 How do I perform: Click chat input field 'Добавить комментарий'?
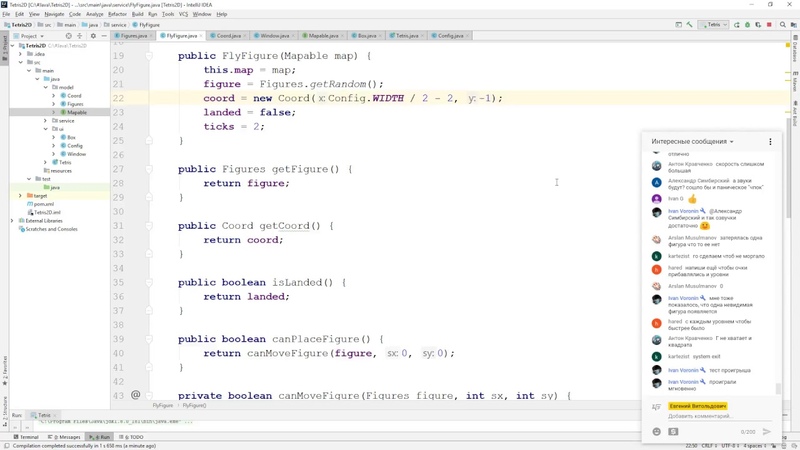pos(719,416)
